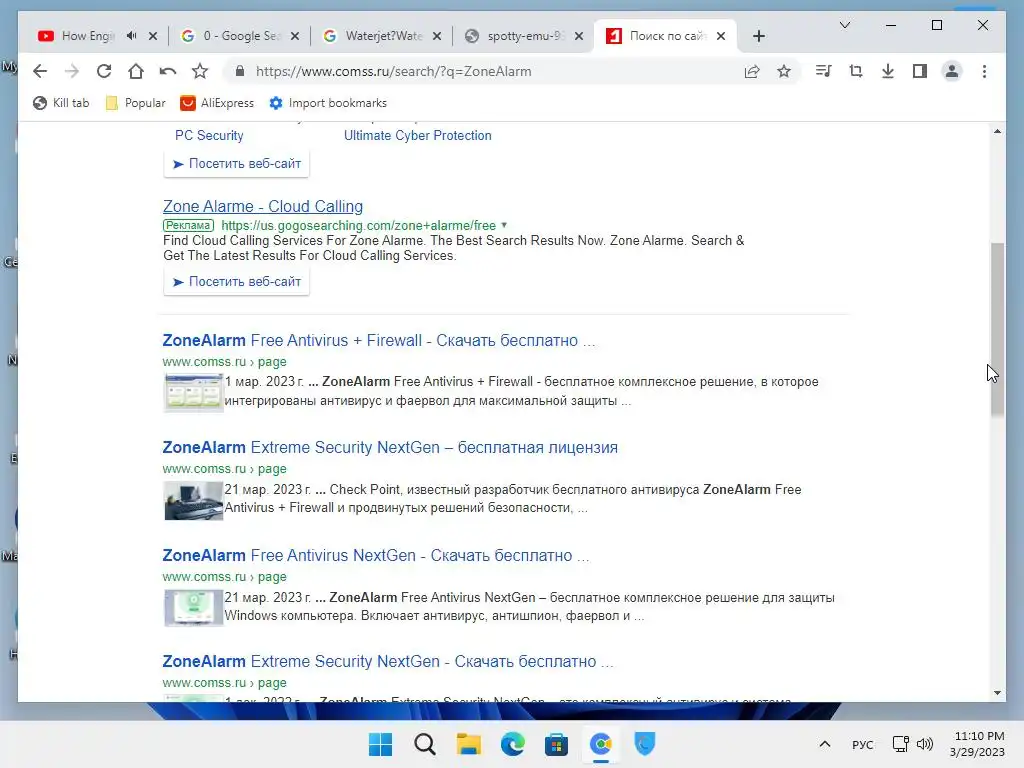
Task: Mute the YouTube tab speaker icon
Action: (x=131, y=36)
